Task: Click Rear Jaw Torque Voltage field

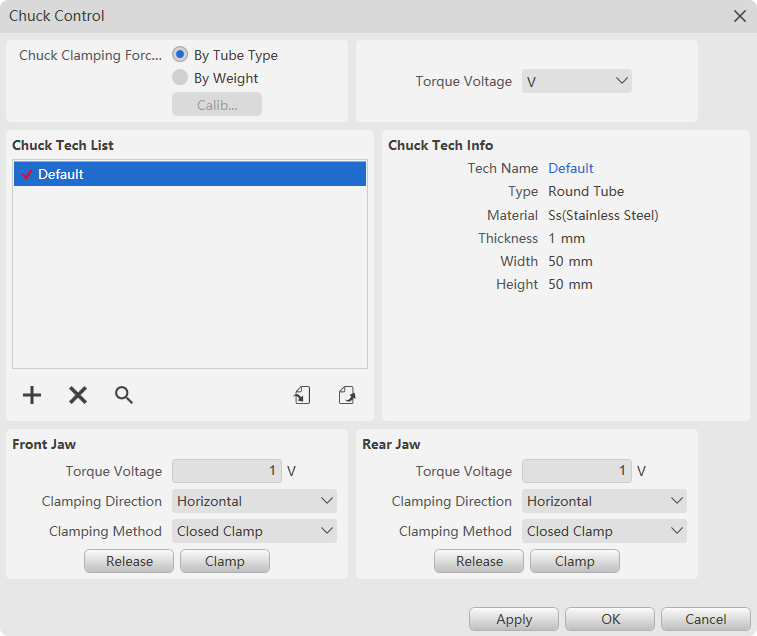Action: [577, 471]
